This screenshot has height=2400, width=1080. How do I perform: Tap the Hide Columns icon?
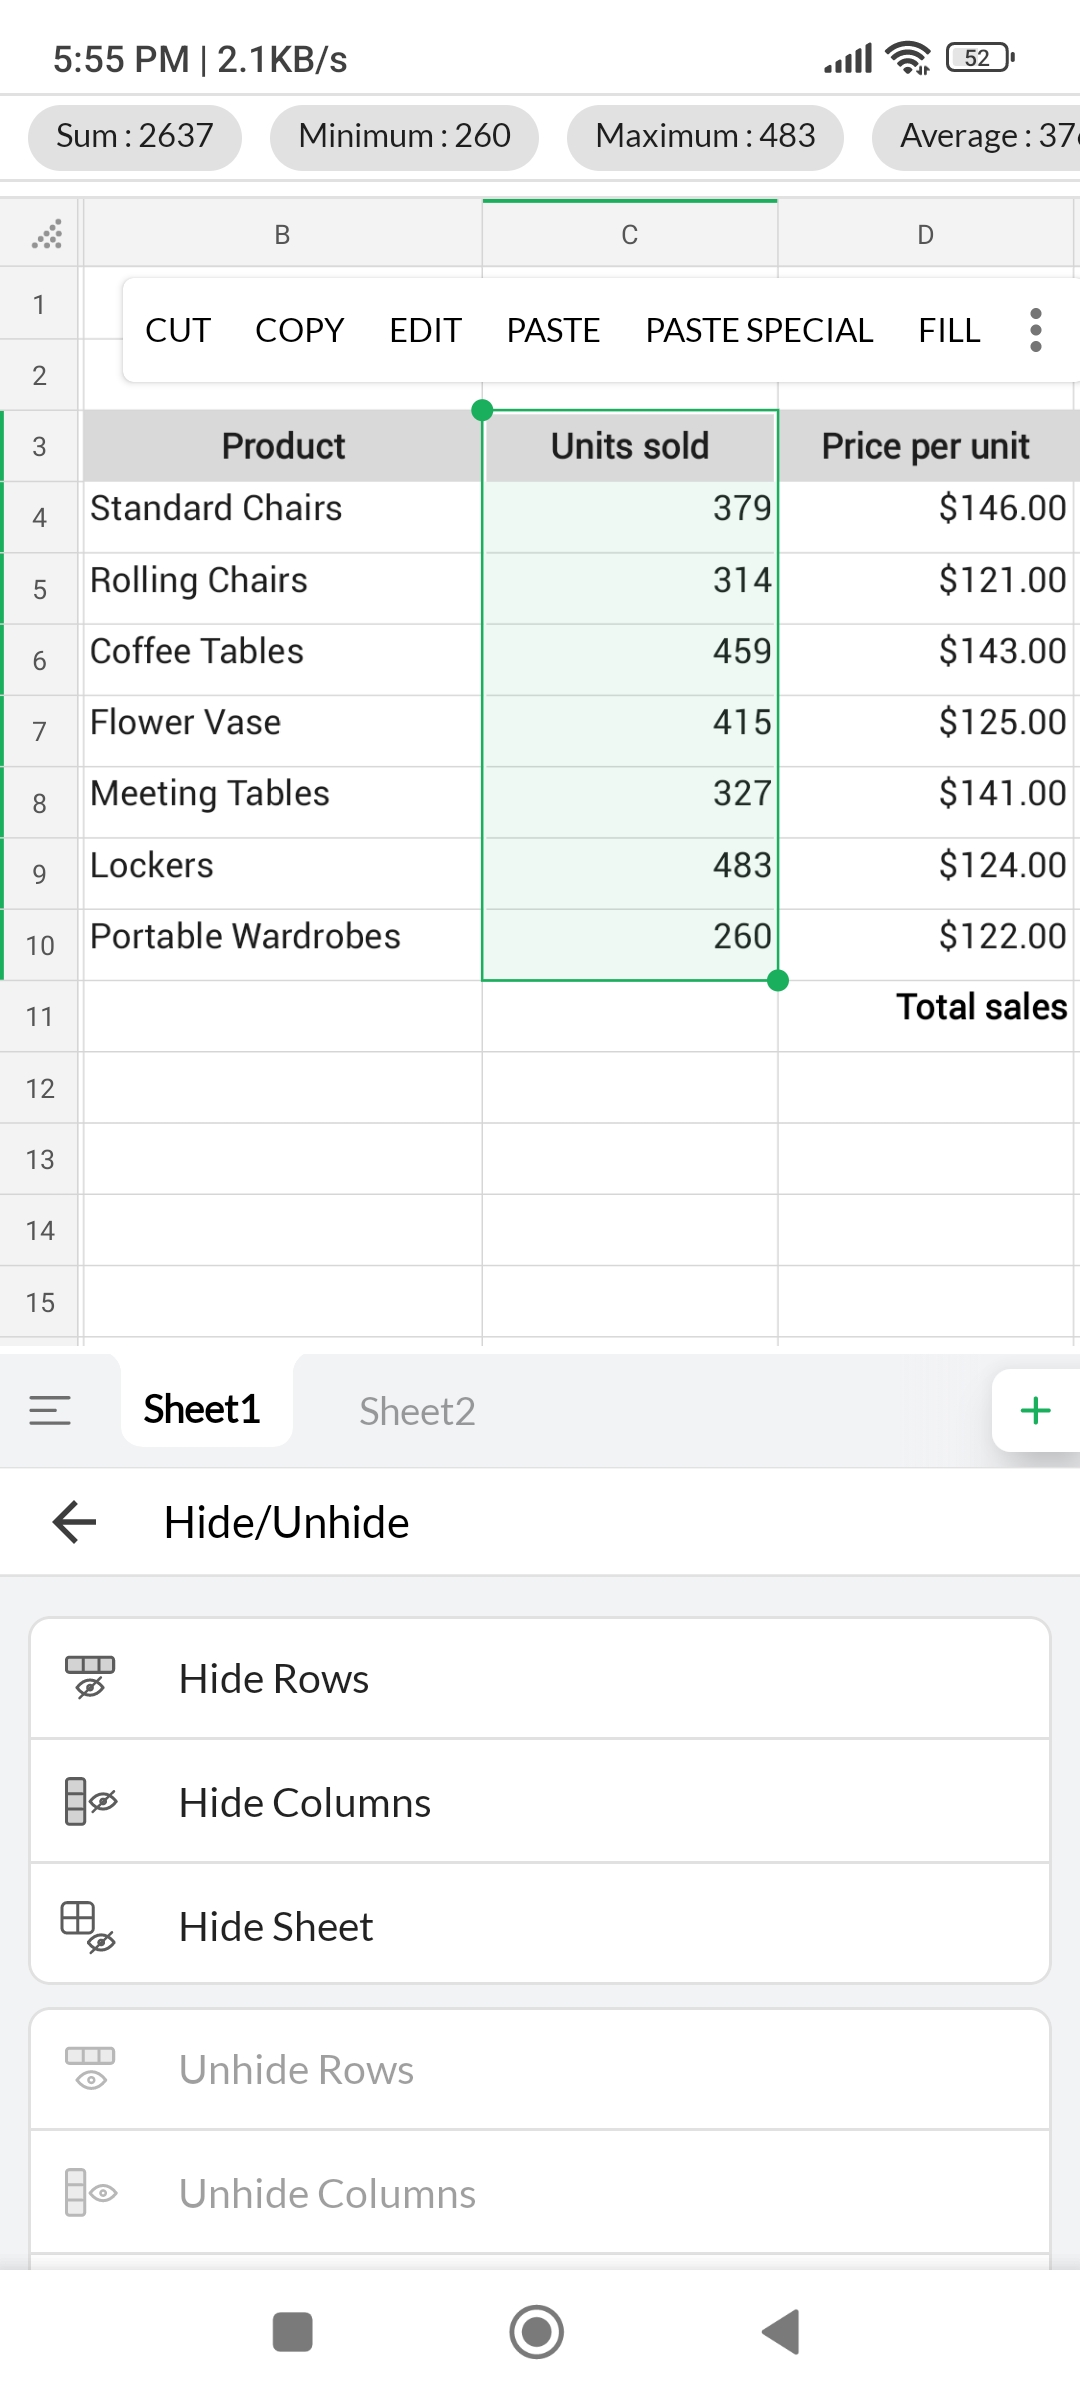coord(90,1802)
